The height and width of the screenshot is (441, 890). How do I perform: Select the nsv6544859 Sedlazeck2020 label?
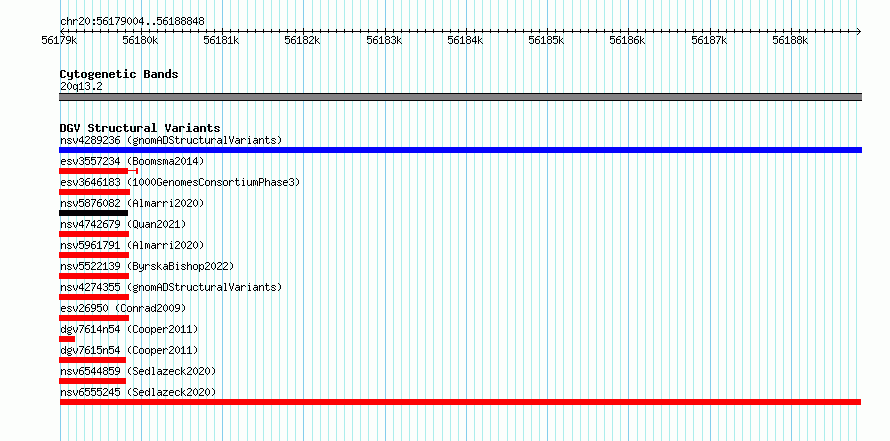(138, 371)
